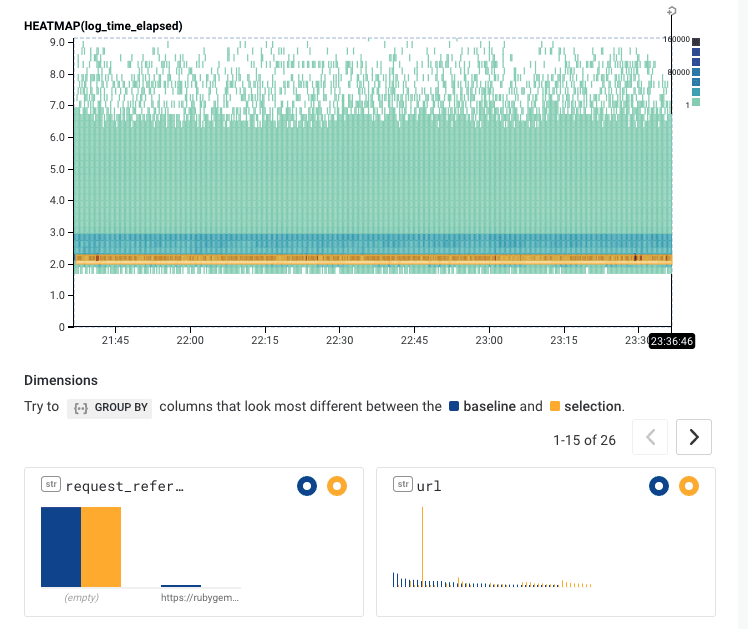The width and height of the screenshot is (748, 629).
Task: Click the tall orange spike in url chart
Action: (422, 545)
